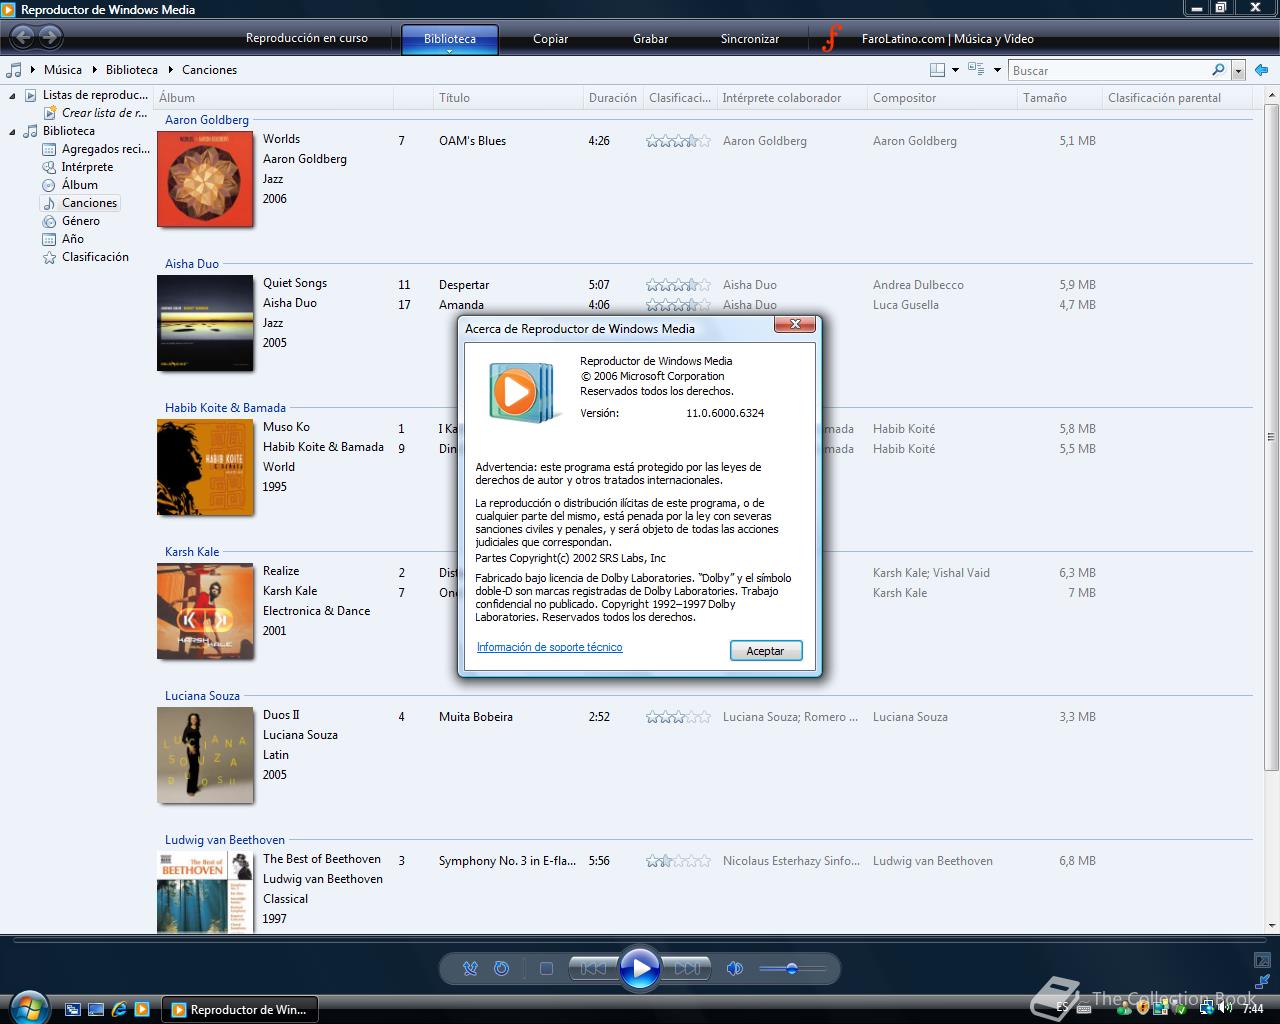
Task: Click the Forward navigation arrow
Action: pyautogui.click(x=50, y=38)
